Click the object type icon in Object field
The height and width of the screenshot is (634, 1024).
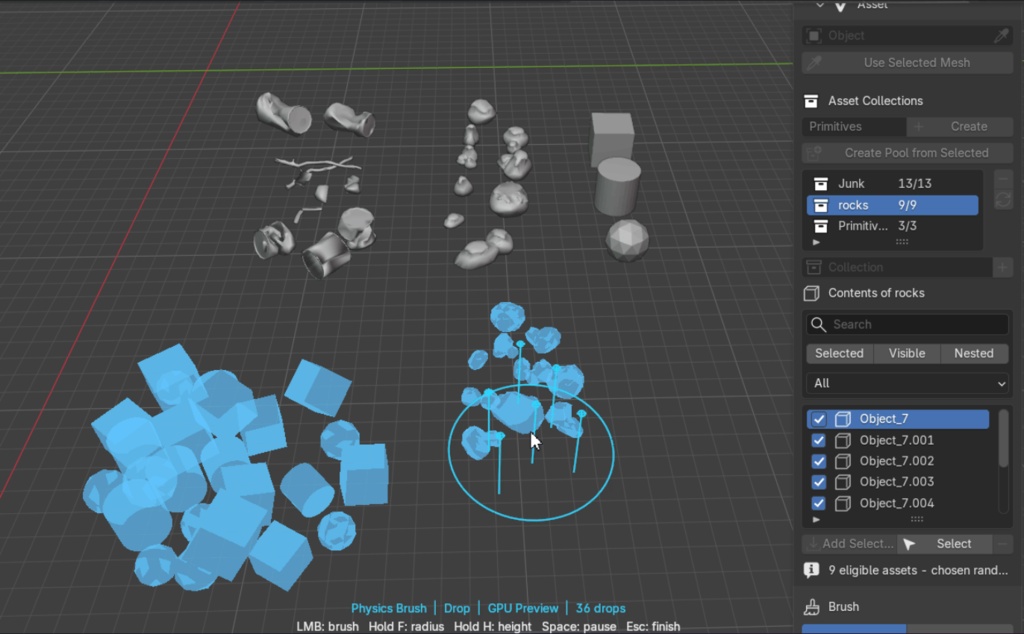tap(814, 35)
